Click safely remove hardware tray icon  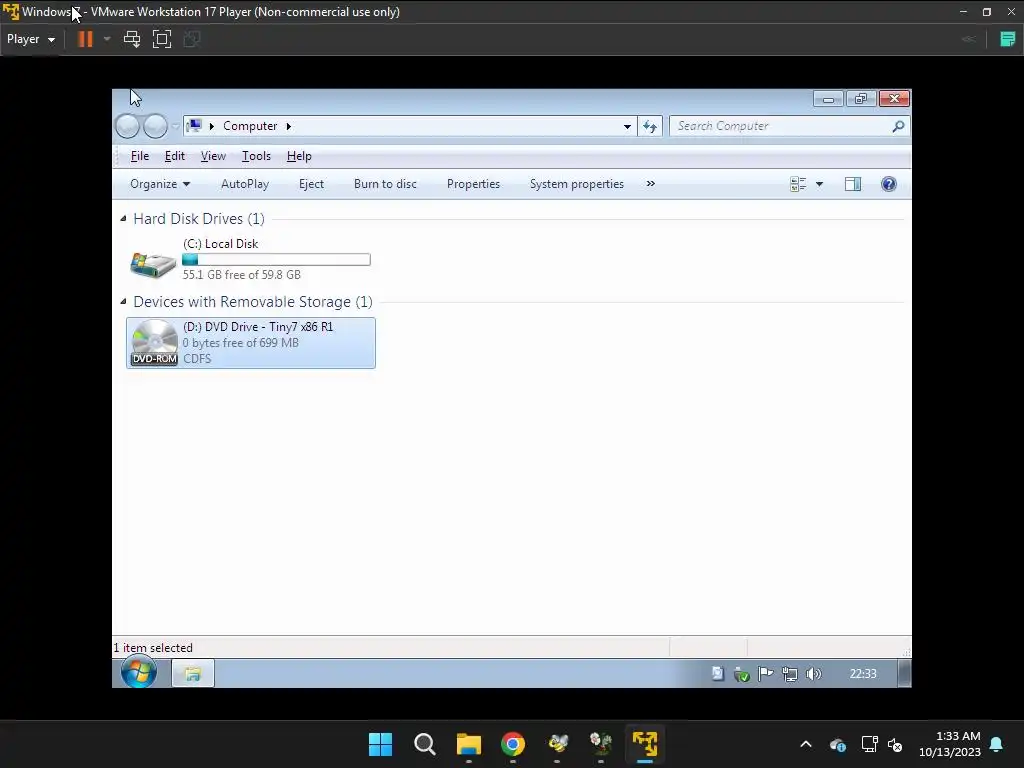coord(741,674)
